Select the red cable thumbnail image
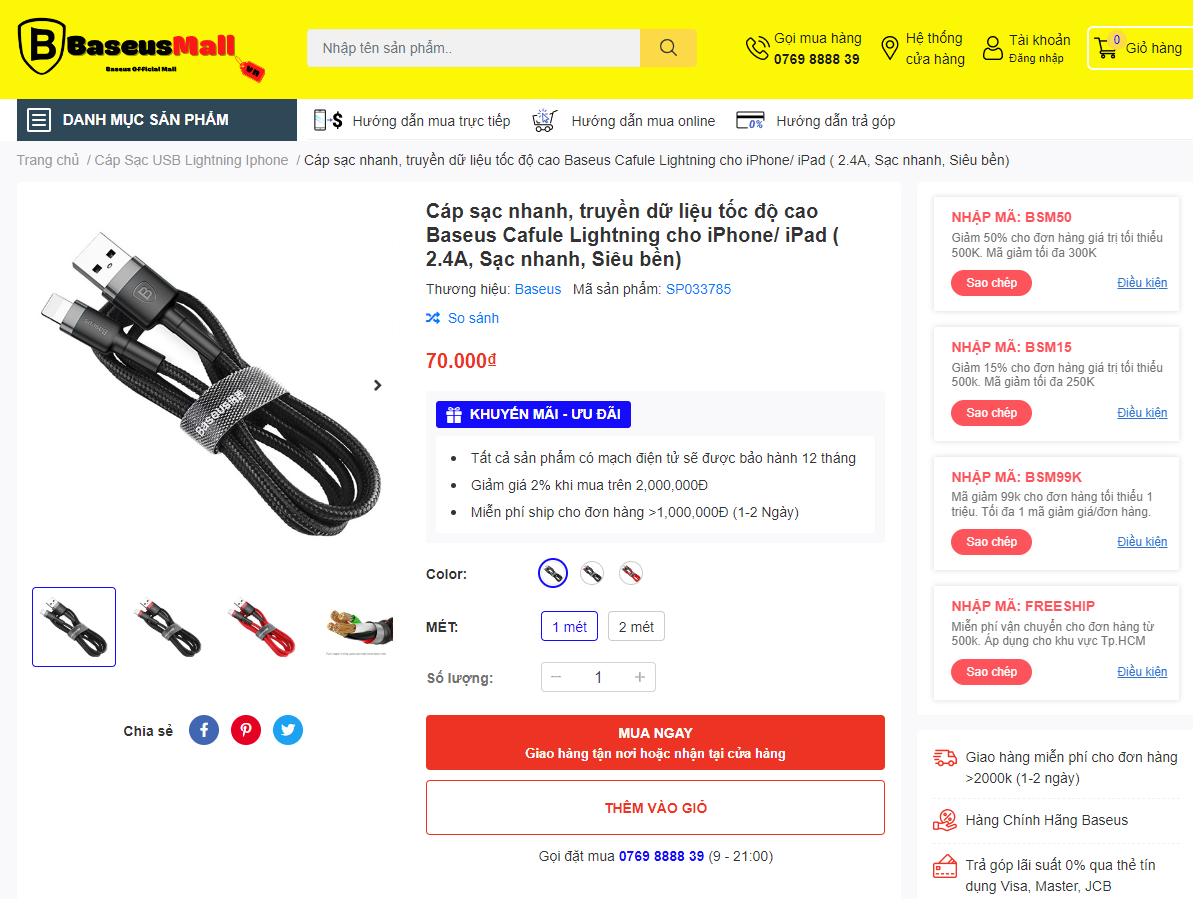 pyautogui.click(x=263, y=627)
